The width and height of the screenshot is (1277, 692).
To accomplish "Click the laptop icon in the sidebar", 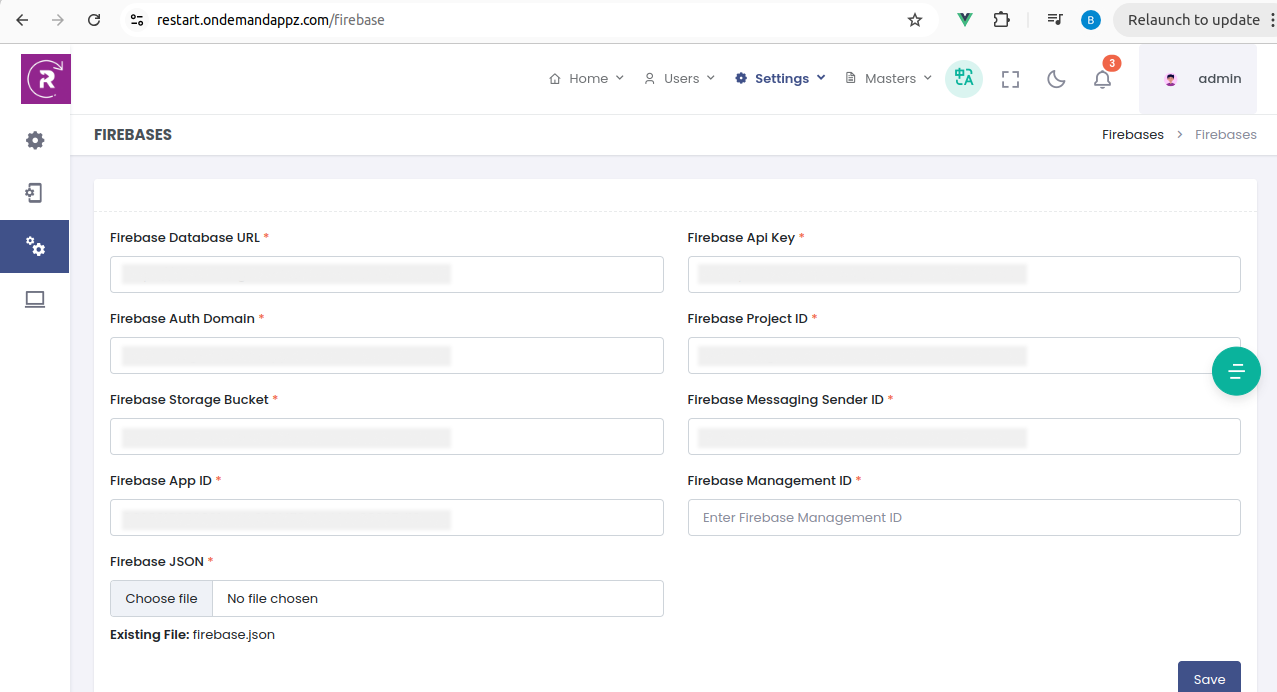I will point(35,299).
